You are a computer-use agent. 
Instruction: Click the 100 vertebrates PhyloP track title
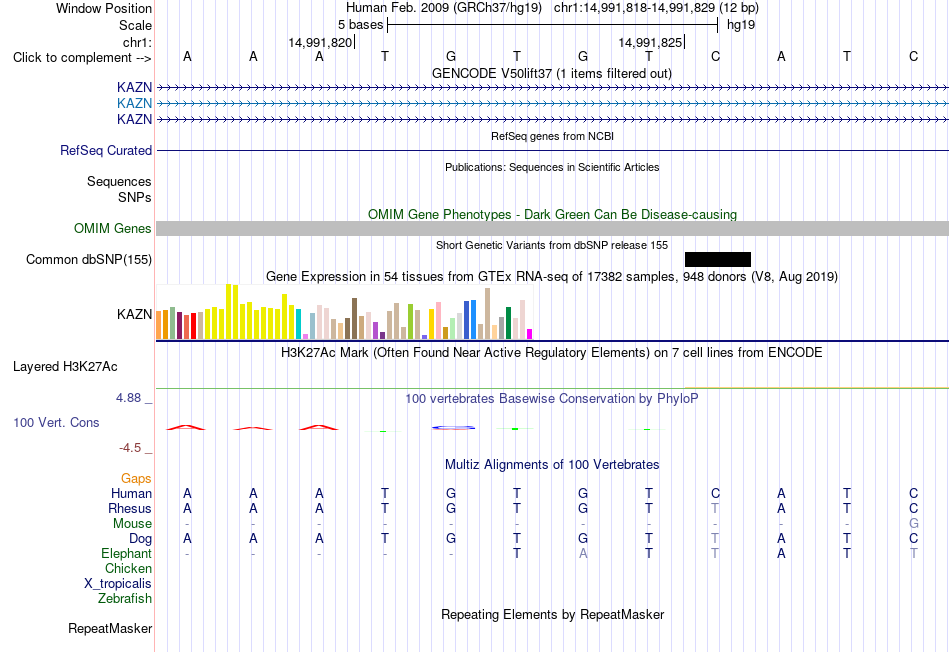(x=551, y=398)
